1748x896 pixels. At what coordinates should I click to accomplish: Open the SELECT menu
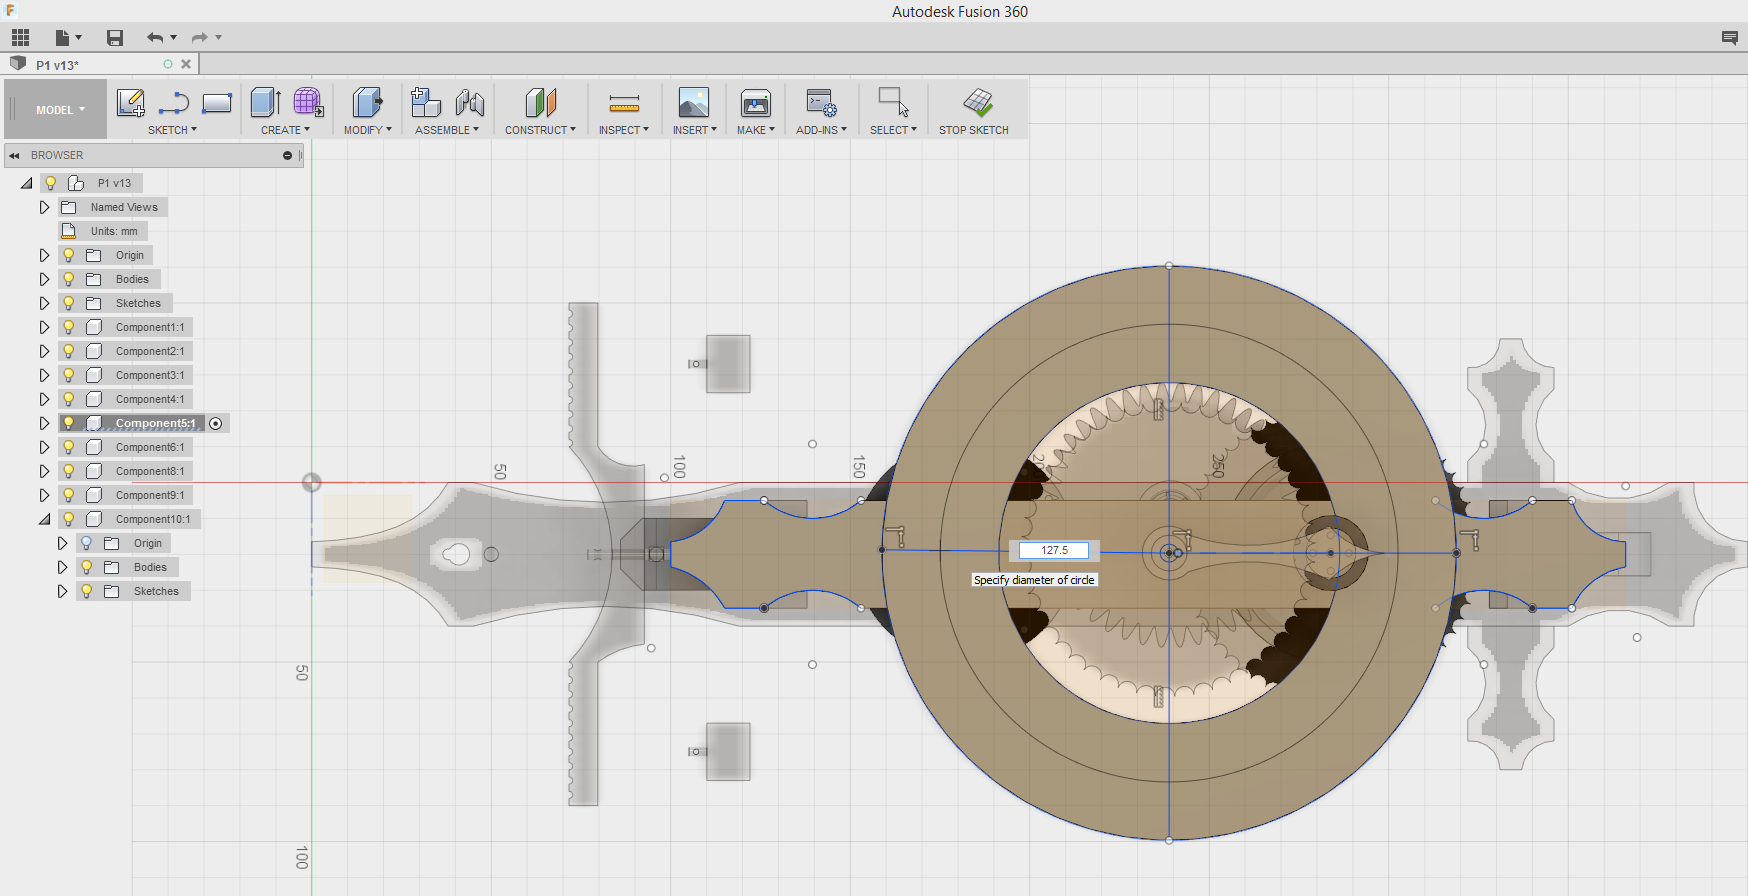pyautogui.click(x=893, y=130)
